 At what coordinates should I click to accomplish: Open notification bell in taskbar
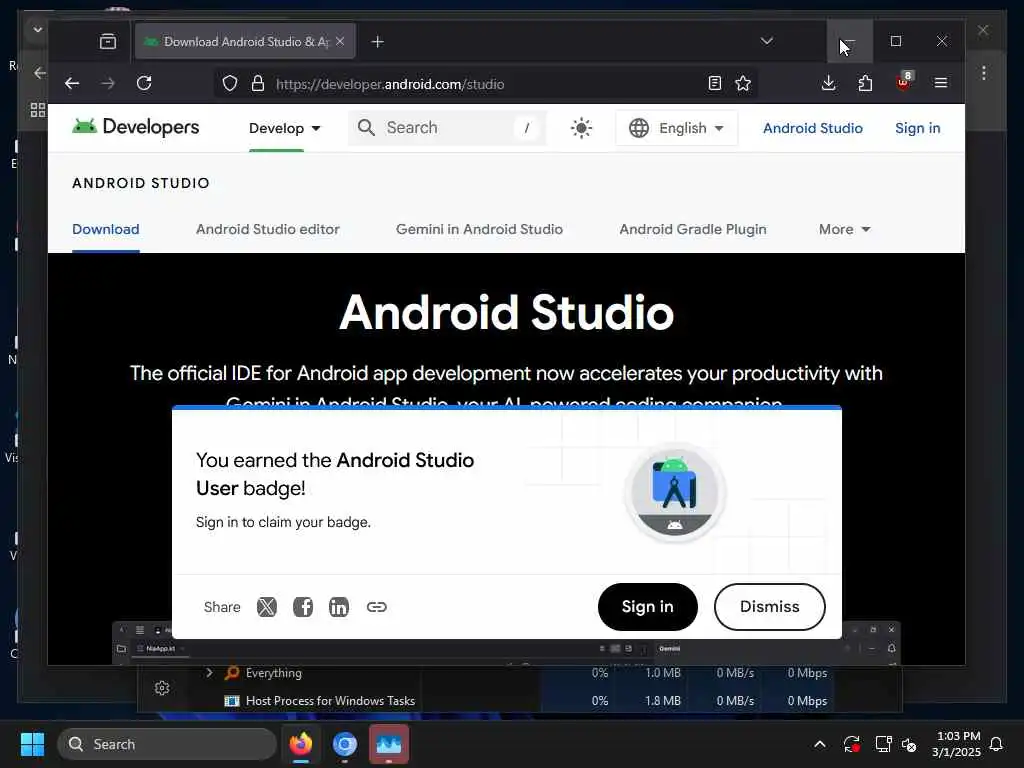pyautogui.click(x=997, y=744)
